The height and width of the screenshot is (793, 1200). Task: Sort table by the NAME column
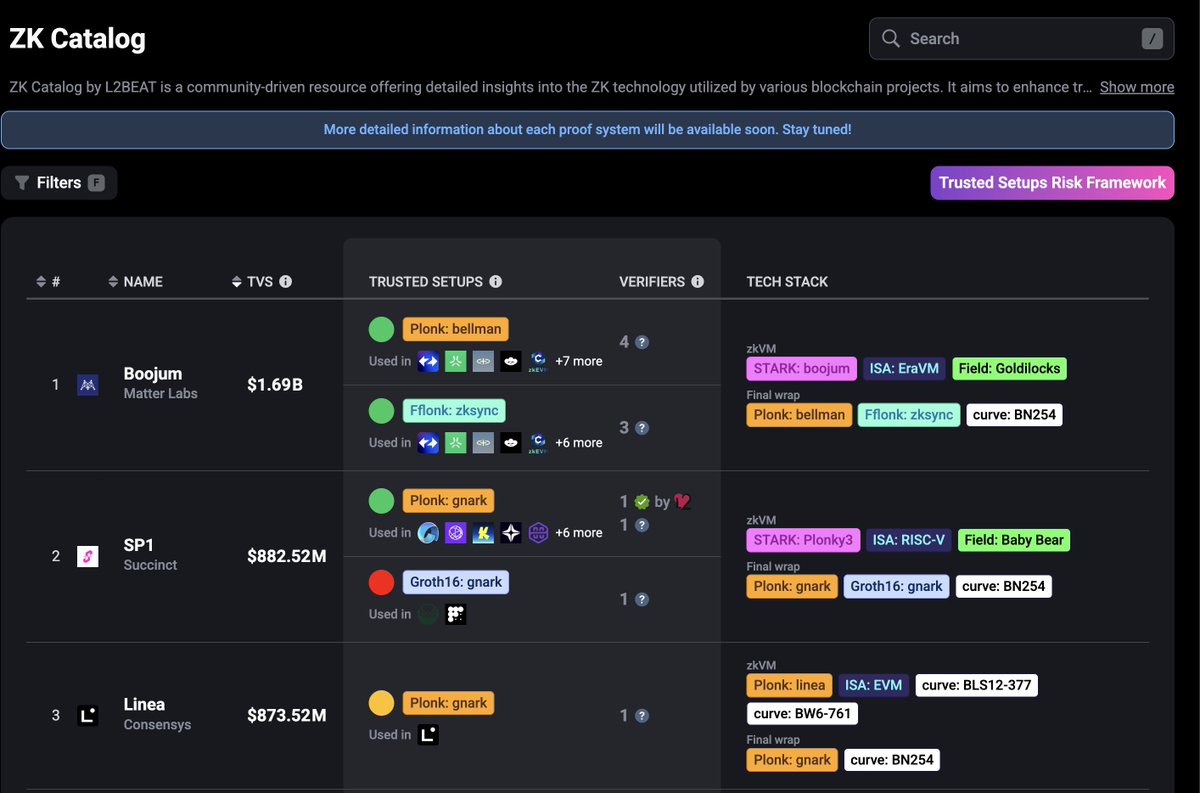click(135, 282)
